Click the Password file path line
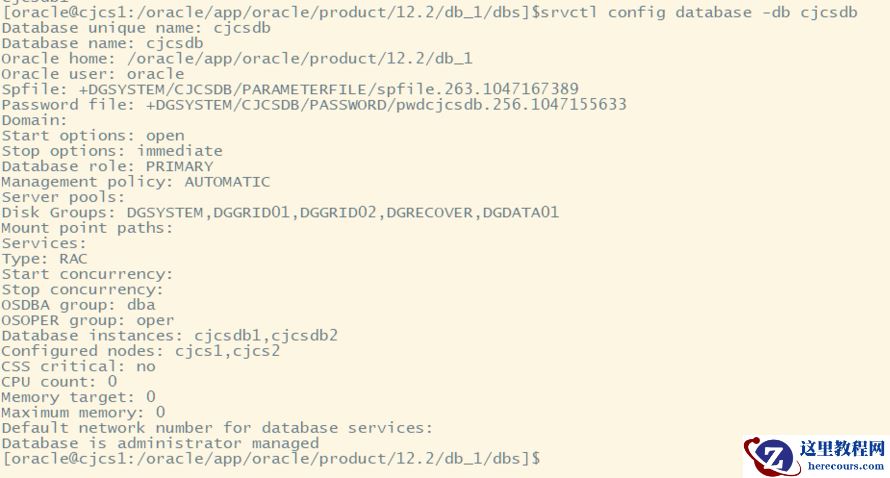 coord(314,104)
